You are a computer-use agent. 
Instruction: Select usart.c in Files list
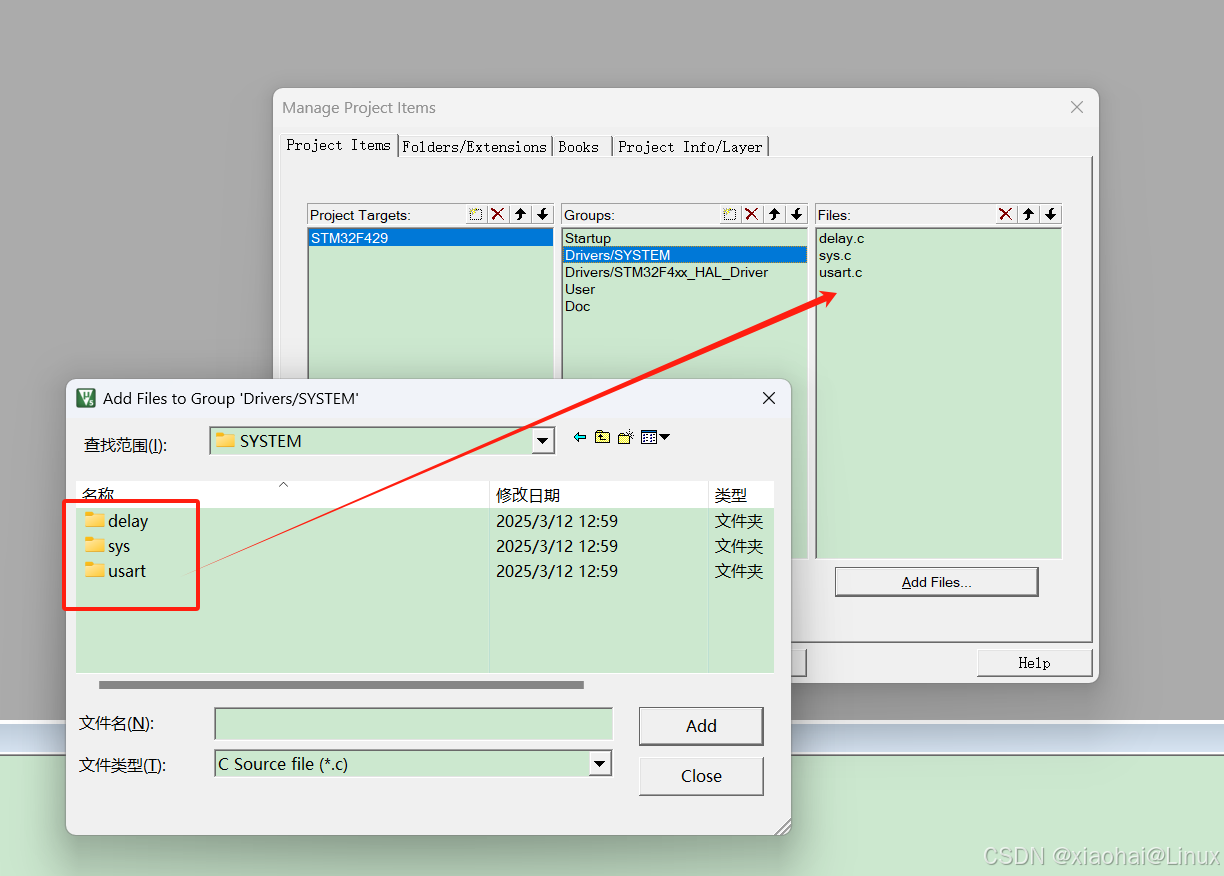(840, 272)
